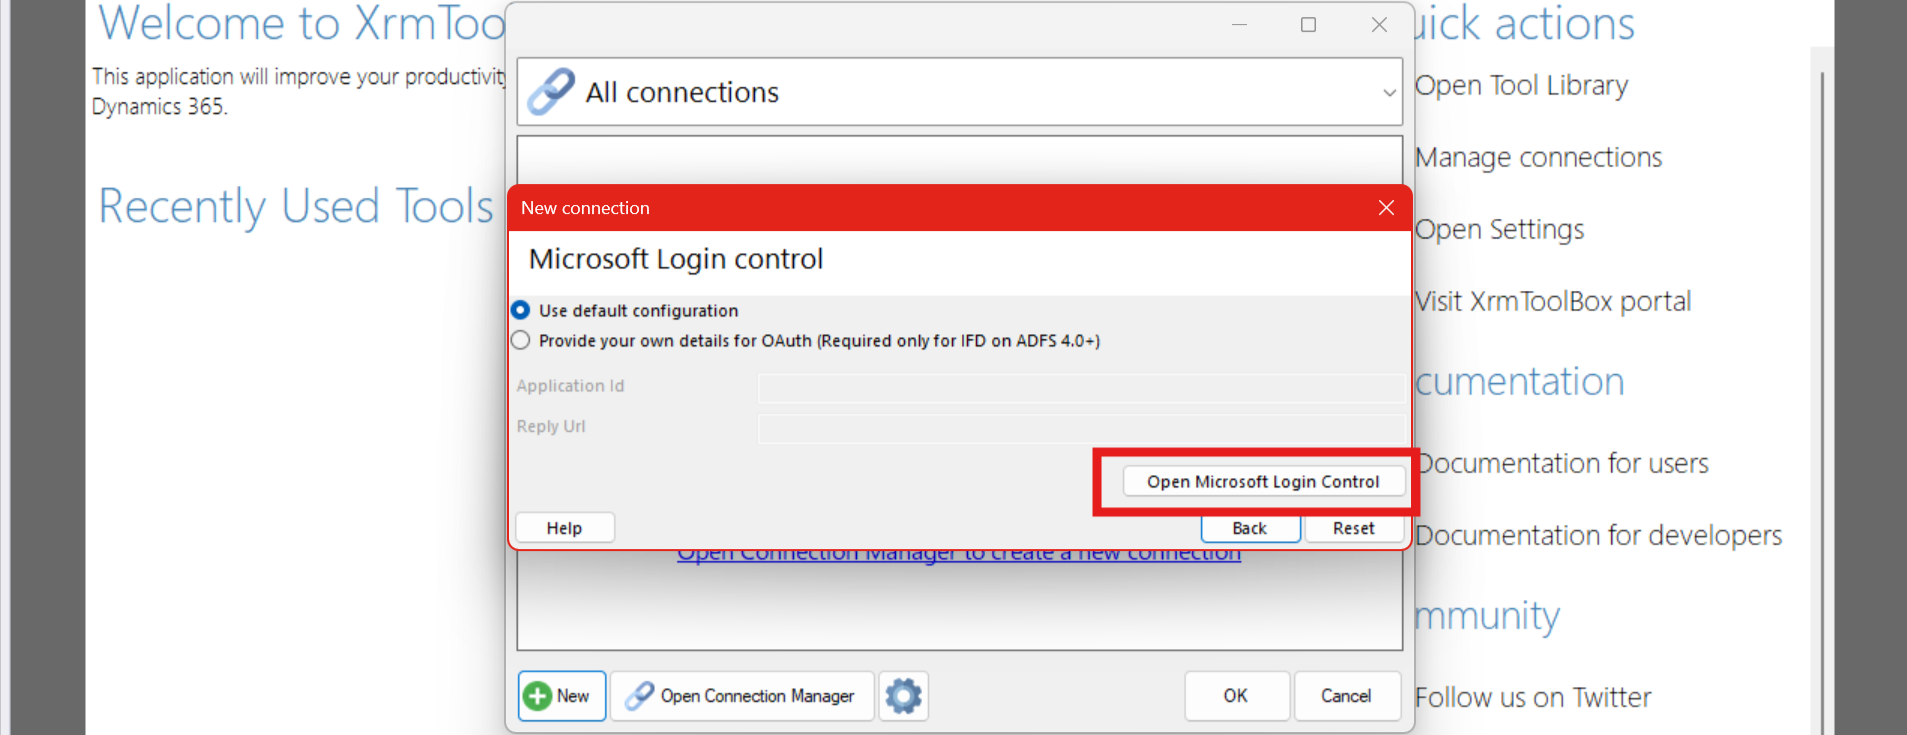Expand the All connections dropdown
The image size is (1907, 735).
[x=1388, y=93]
